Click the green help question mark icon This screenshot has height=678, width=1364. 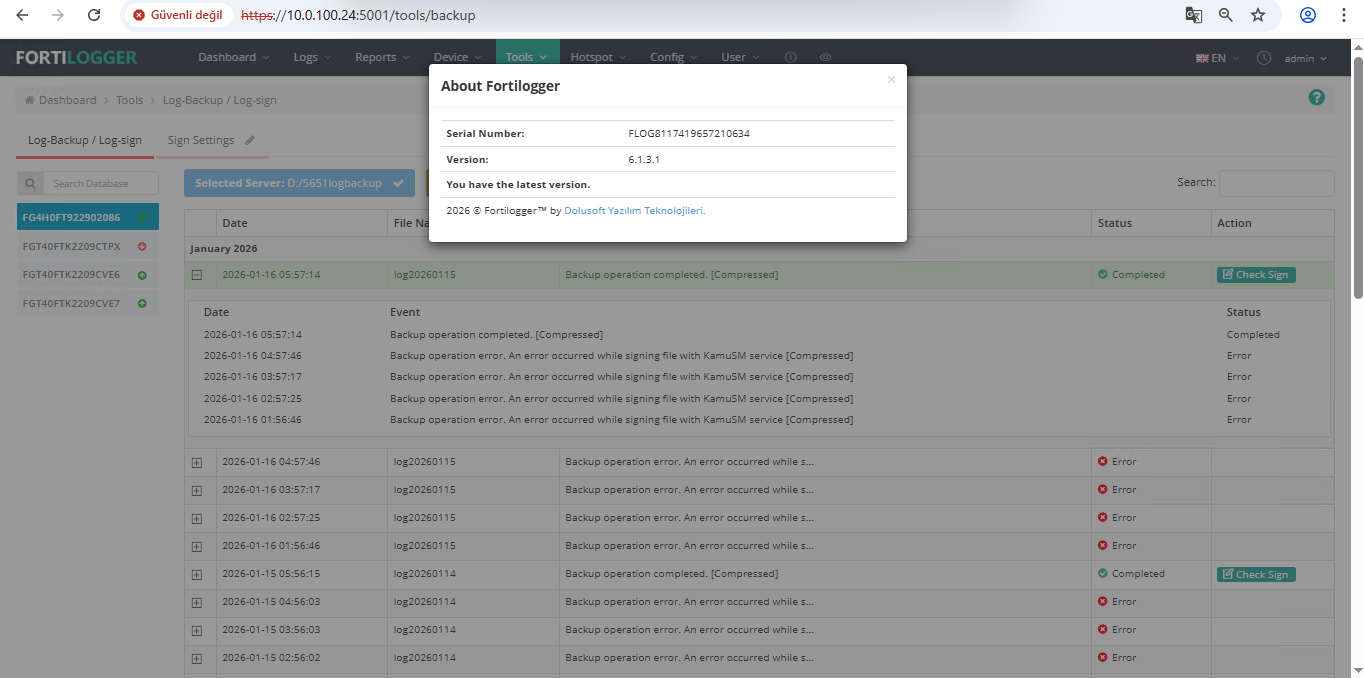tap(1317, 97)
